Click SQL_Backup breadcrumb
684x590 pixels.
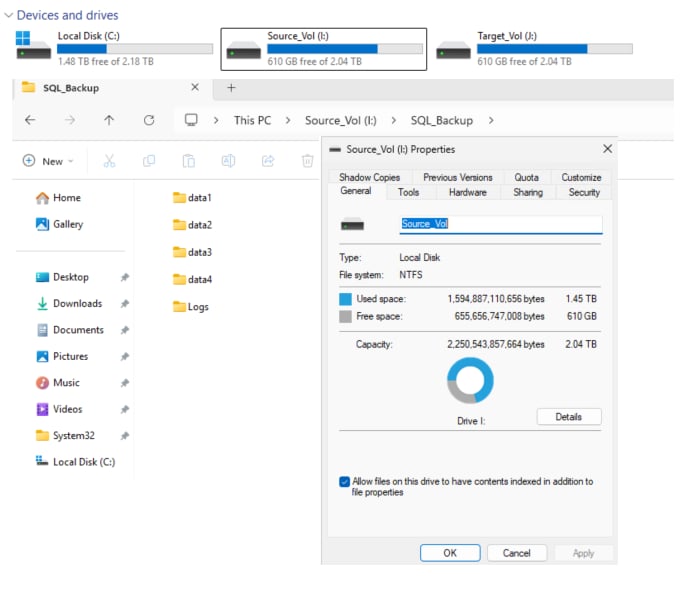[441, 120]
